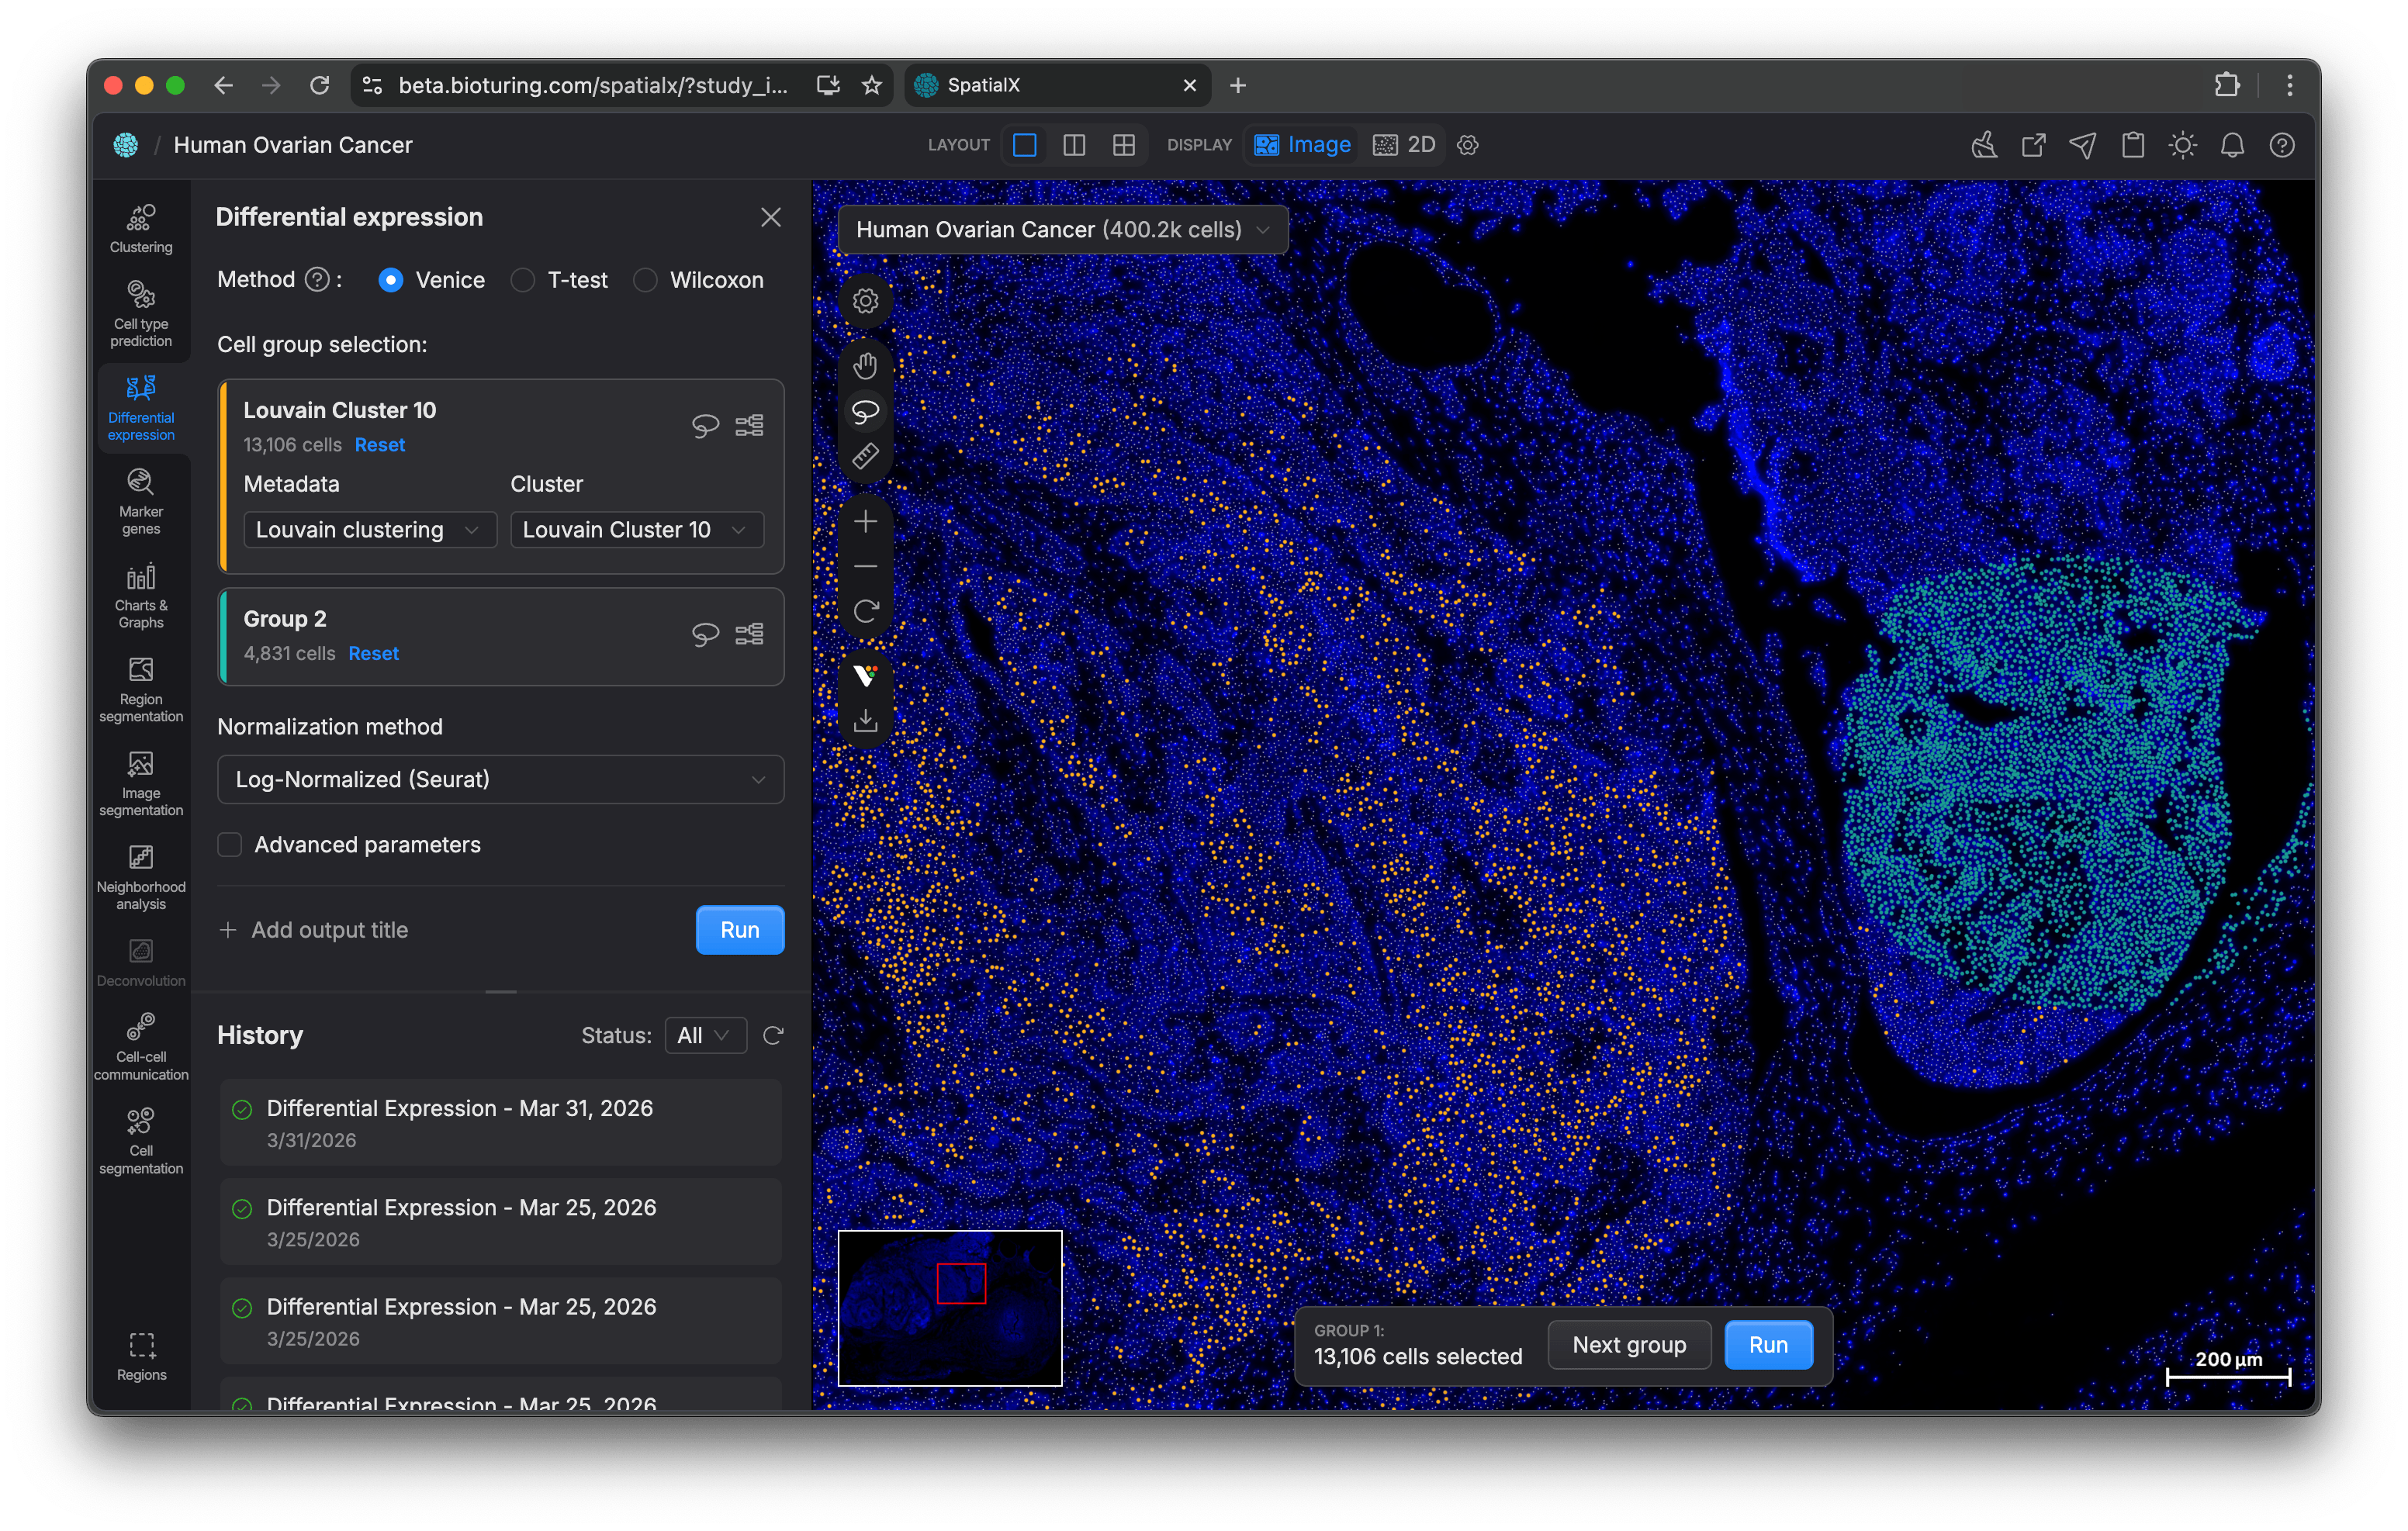
Task: Choose the Wilcoxon method option
Action: (x=645, y=280)
